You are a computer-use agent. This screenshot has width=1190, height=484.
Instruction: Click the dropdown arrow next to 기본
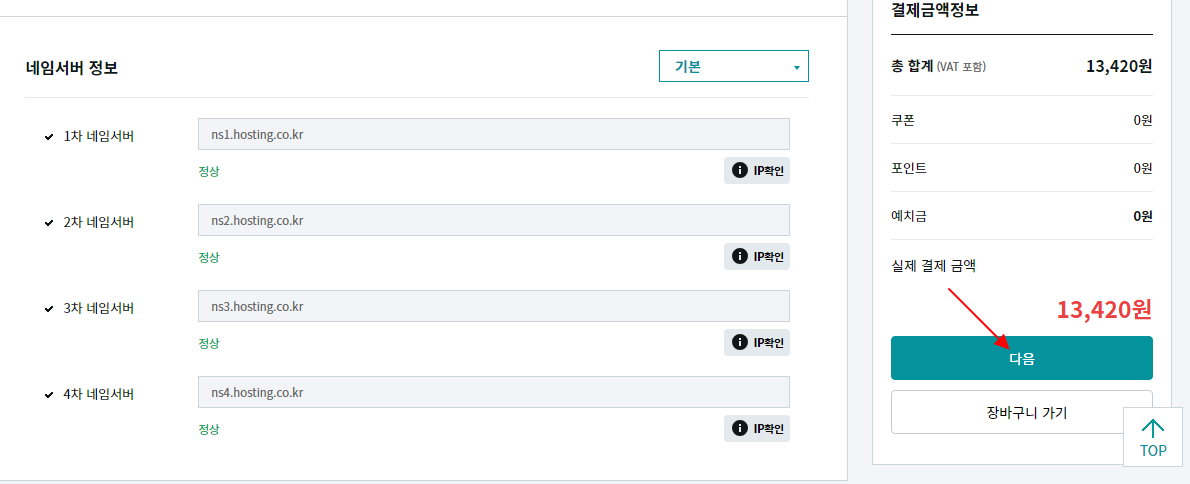coord(796,68)
